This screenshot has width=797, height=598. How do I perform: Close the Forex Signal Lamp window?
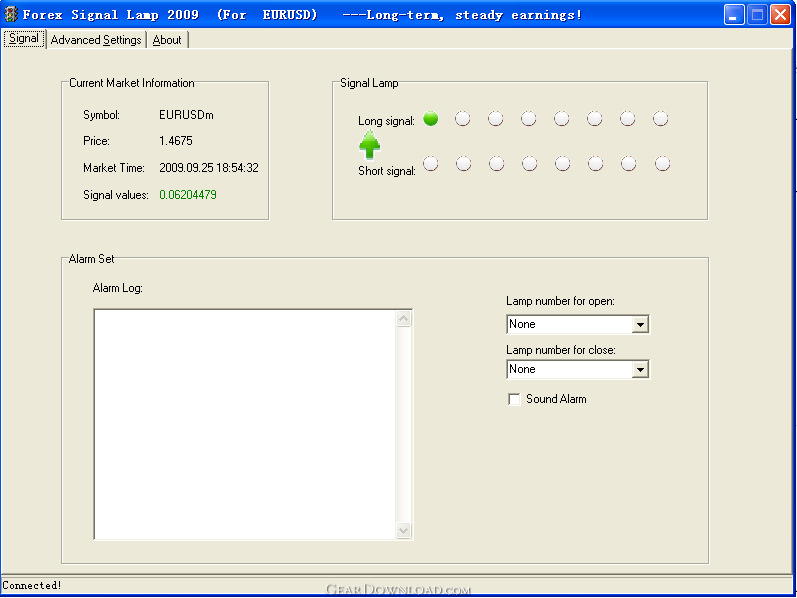[780, 15]
